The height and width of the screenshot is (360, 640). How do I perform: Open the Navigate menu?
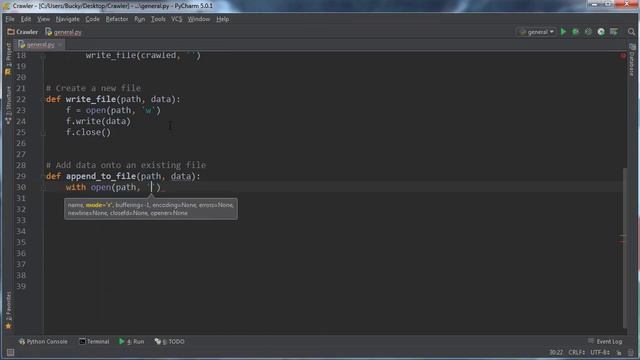click(68, 19)
